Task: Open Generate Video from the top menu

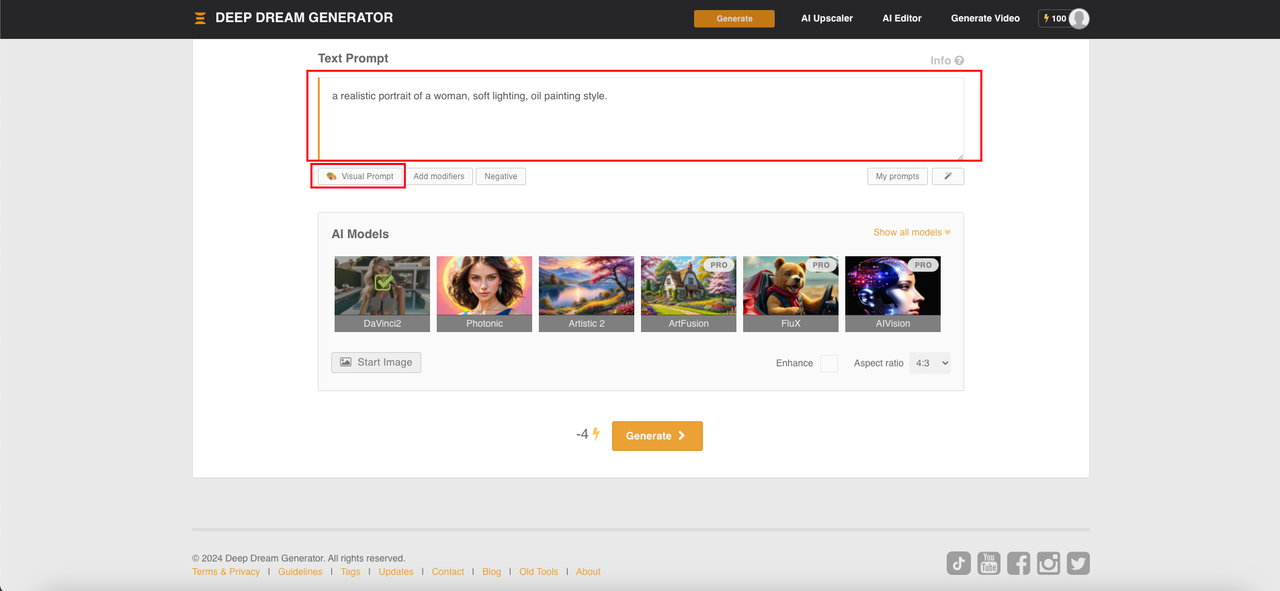Action: tap(986, 18)
